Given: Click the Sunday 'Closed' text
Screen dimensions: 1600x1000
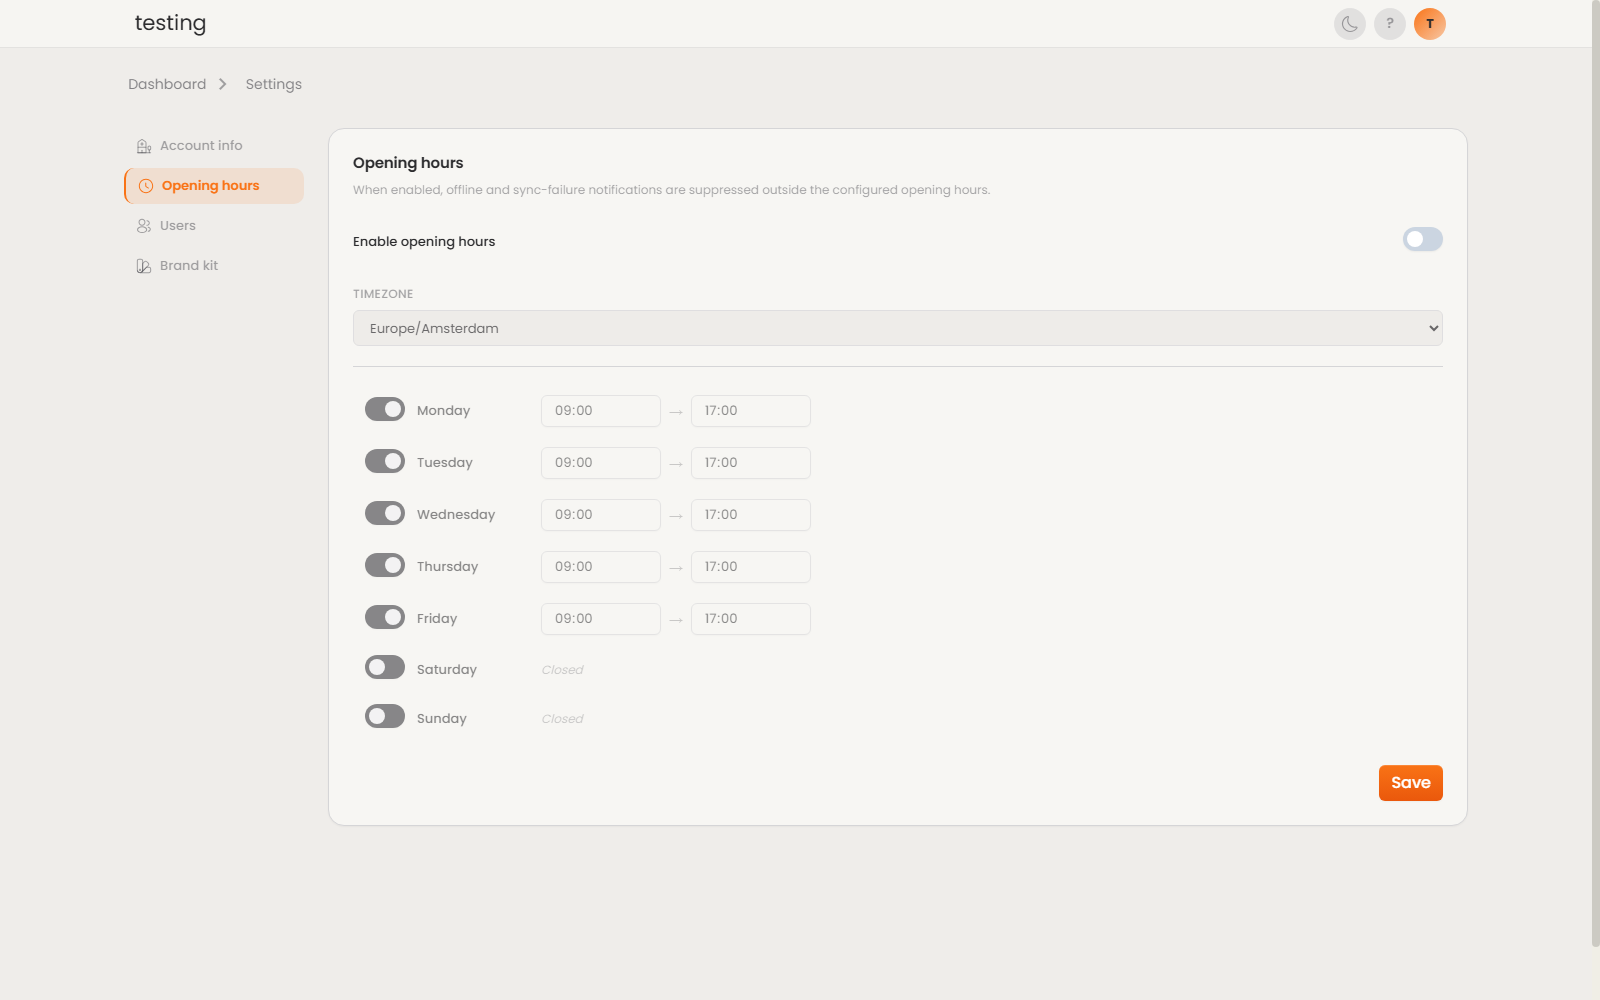Looking at the screenshot, I should (562, 719).
